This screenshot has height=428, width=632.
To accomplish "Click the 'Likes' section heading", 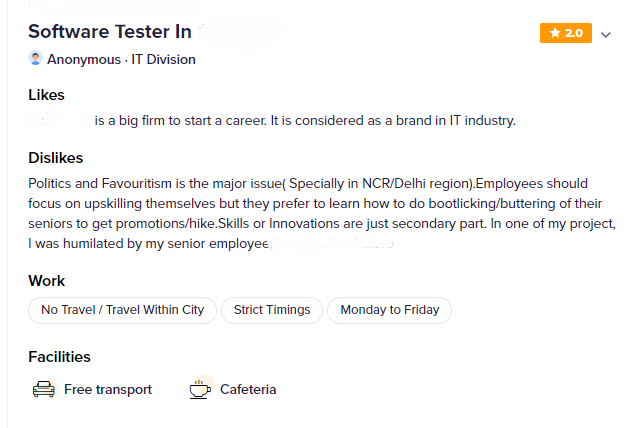I will [46, 95].
